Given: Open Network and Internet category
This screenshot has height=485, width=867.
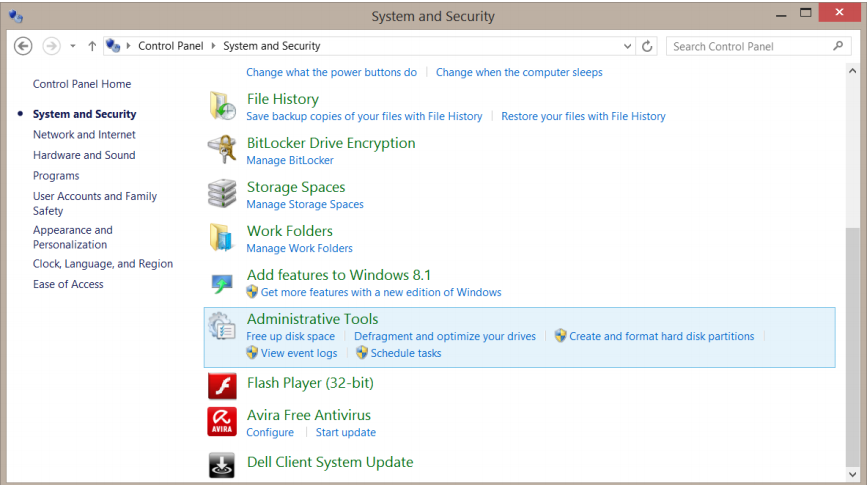Looking at the screenshot, I should (84, 134).
